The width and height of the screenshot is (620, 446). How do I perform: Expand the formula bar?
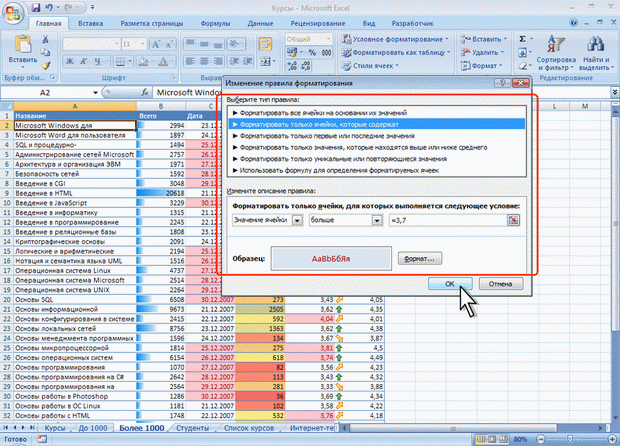tap(615, 92)
